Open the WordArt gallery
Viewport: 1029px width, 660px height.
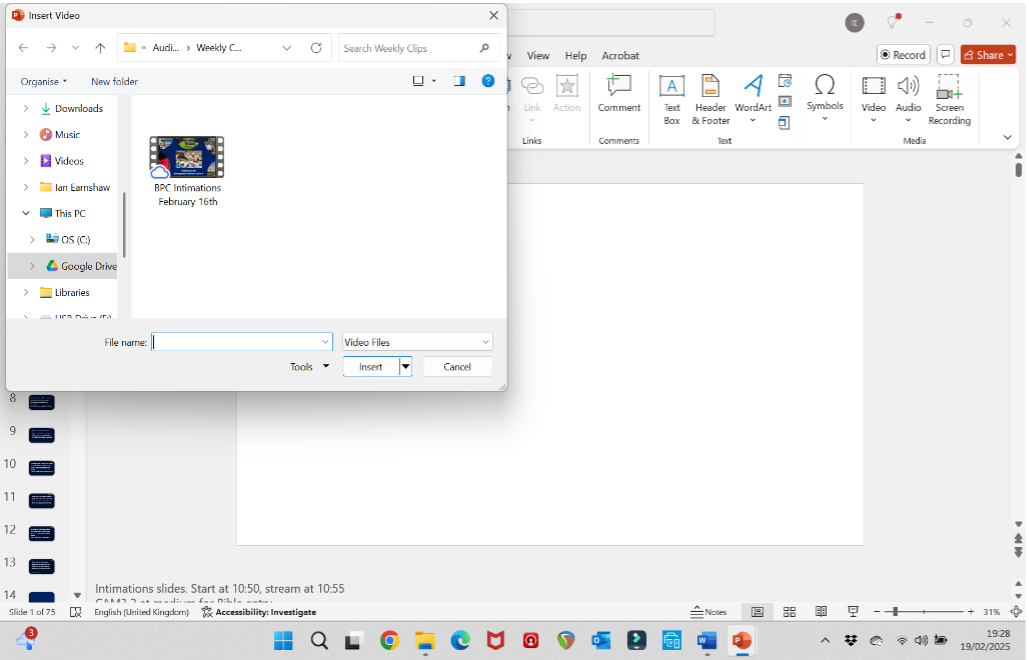coord(753,99)
